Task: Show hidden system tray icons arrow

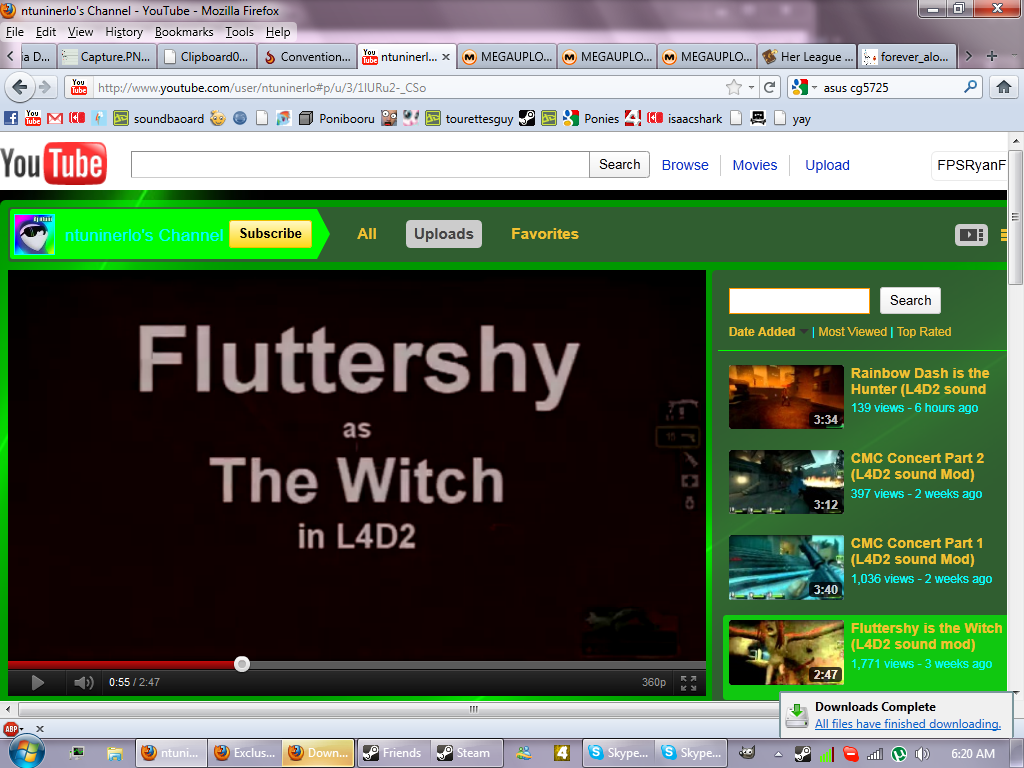Action: point(778,754)
